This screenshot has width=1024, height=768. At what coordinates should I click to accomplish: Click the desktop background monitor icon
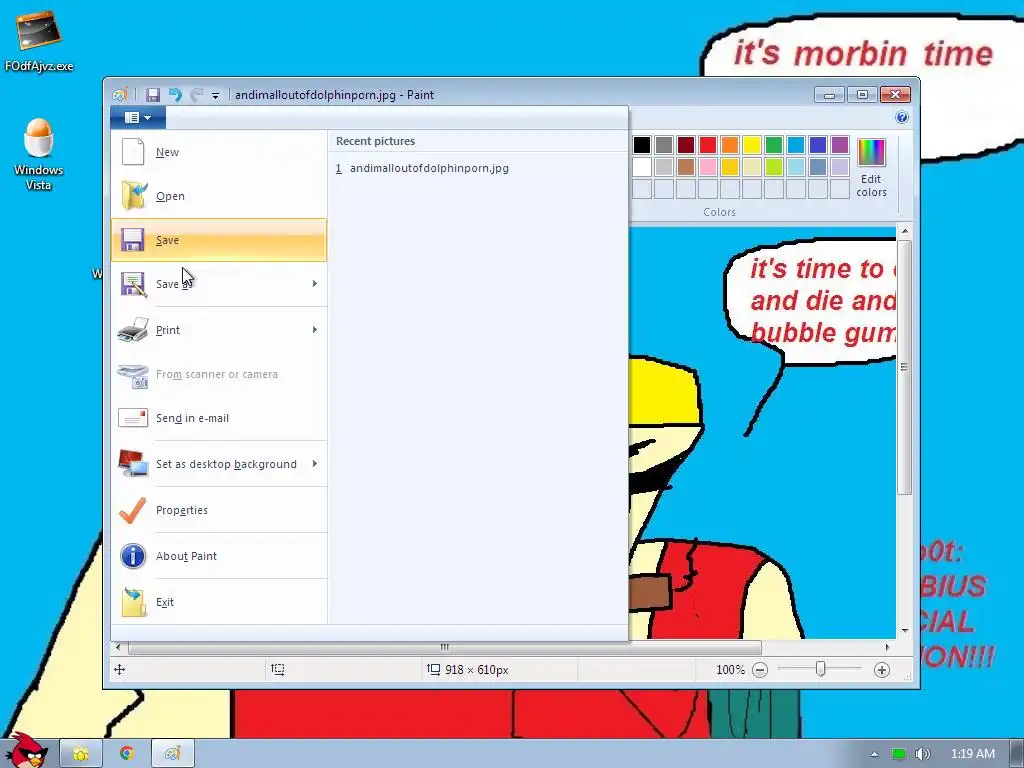(133, 464)
